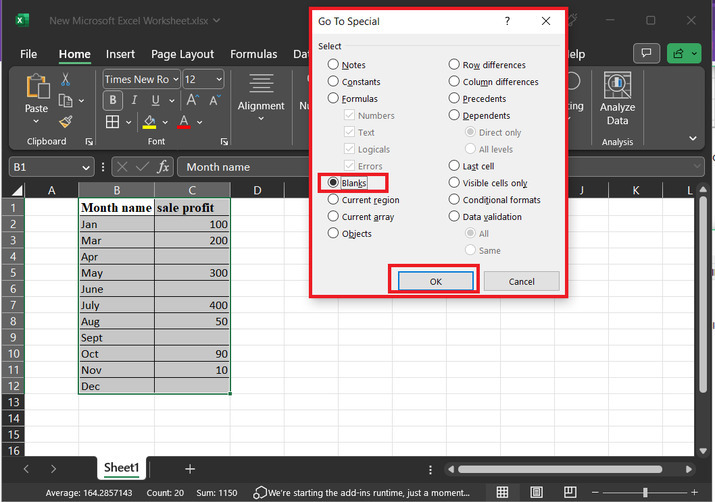Click the Cut scissors icon
The image size is (715, 502).
pyautogui.click(x=65, y=79)
